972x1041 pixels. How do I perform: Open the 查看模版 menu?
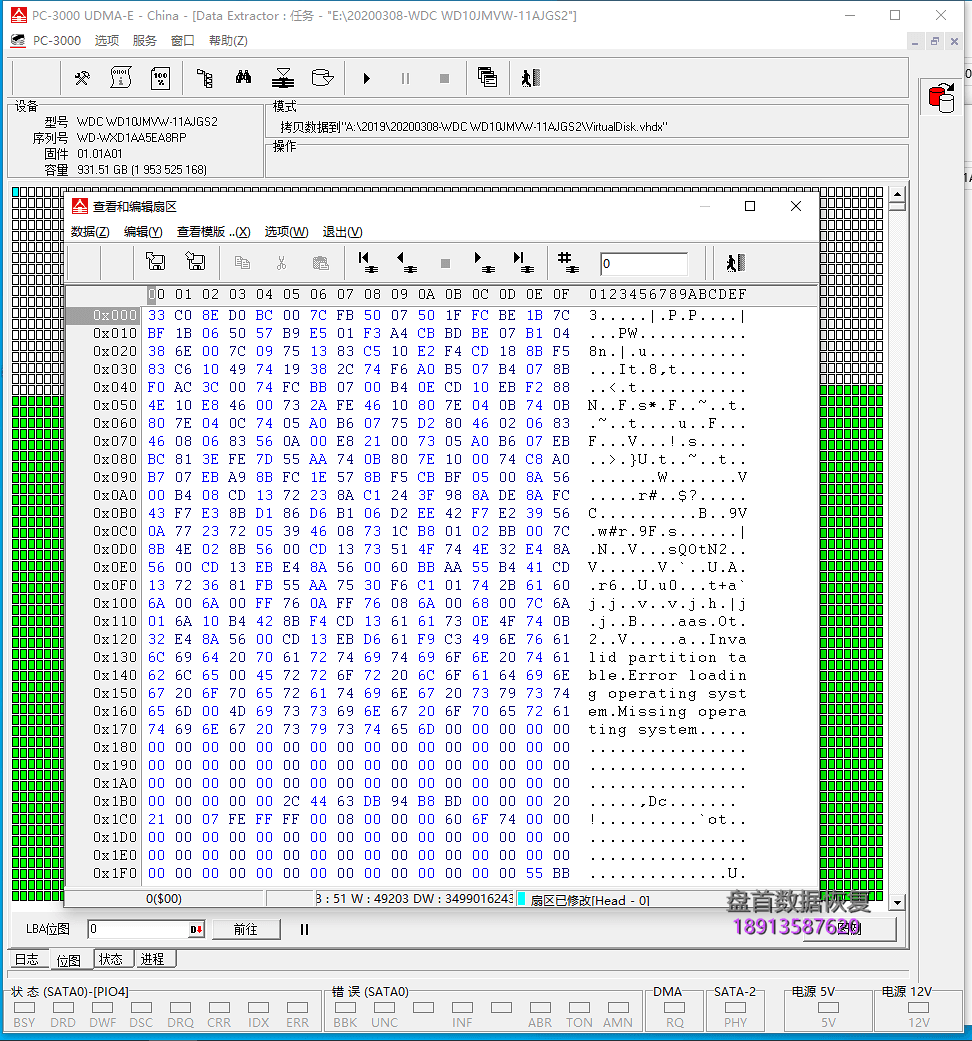214,232
